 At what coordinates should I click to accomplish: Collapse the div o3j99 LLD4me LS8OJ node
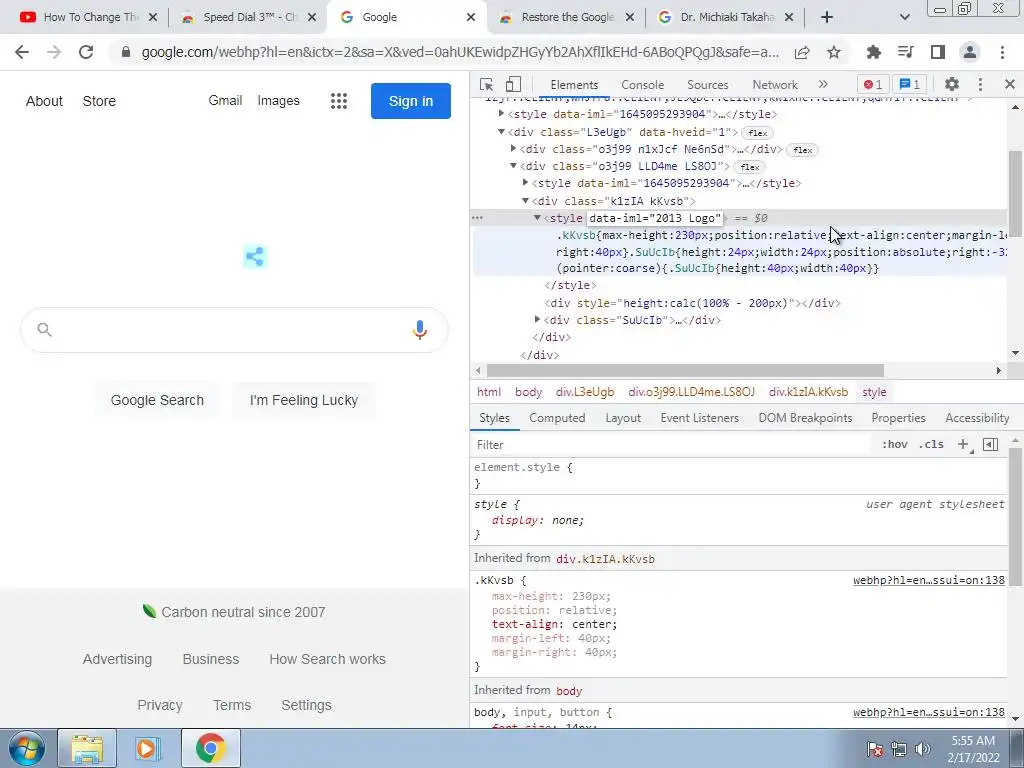point(513,166)
